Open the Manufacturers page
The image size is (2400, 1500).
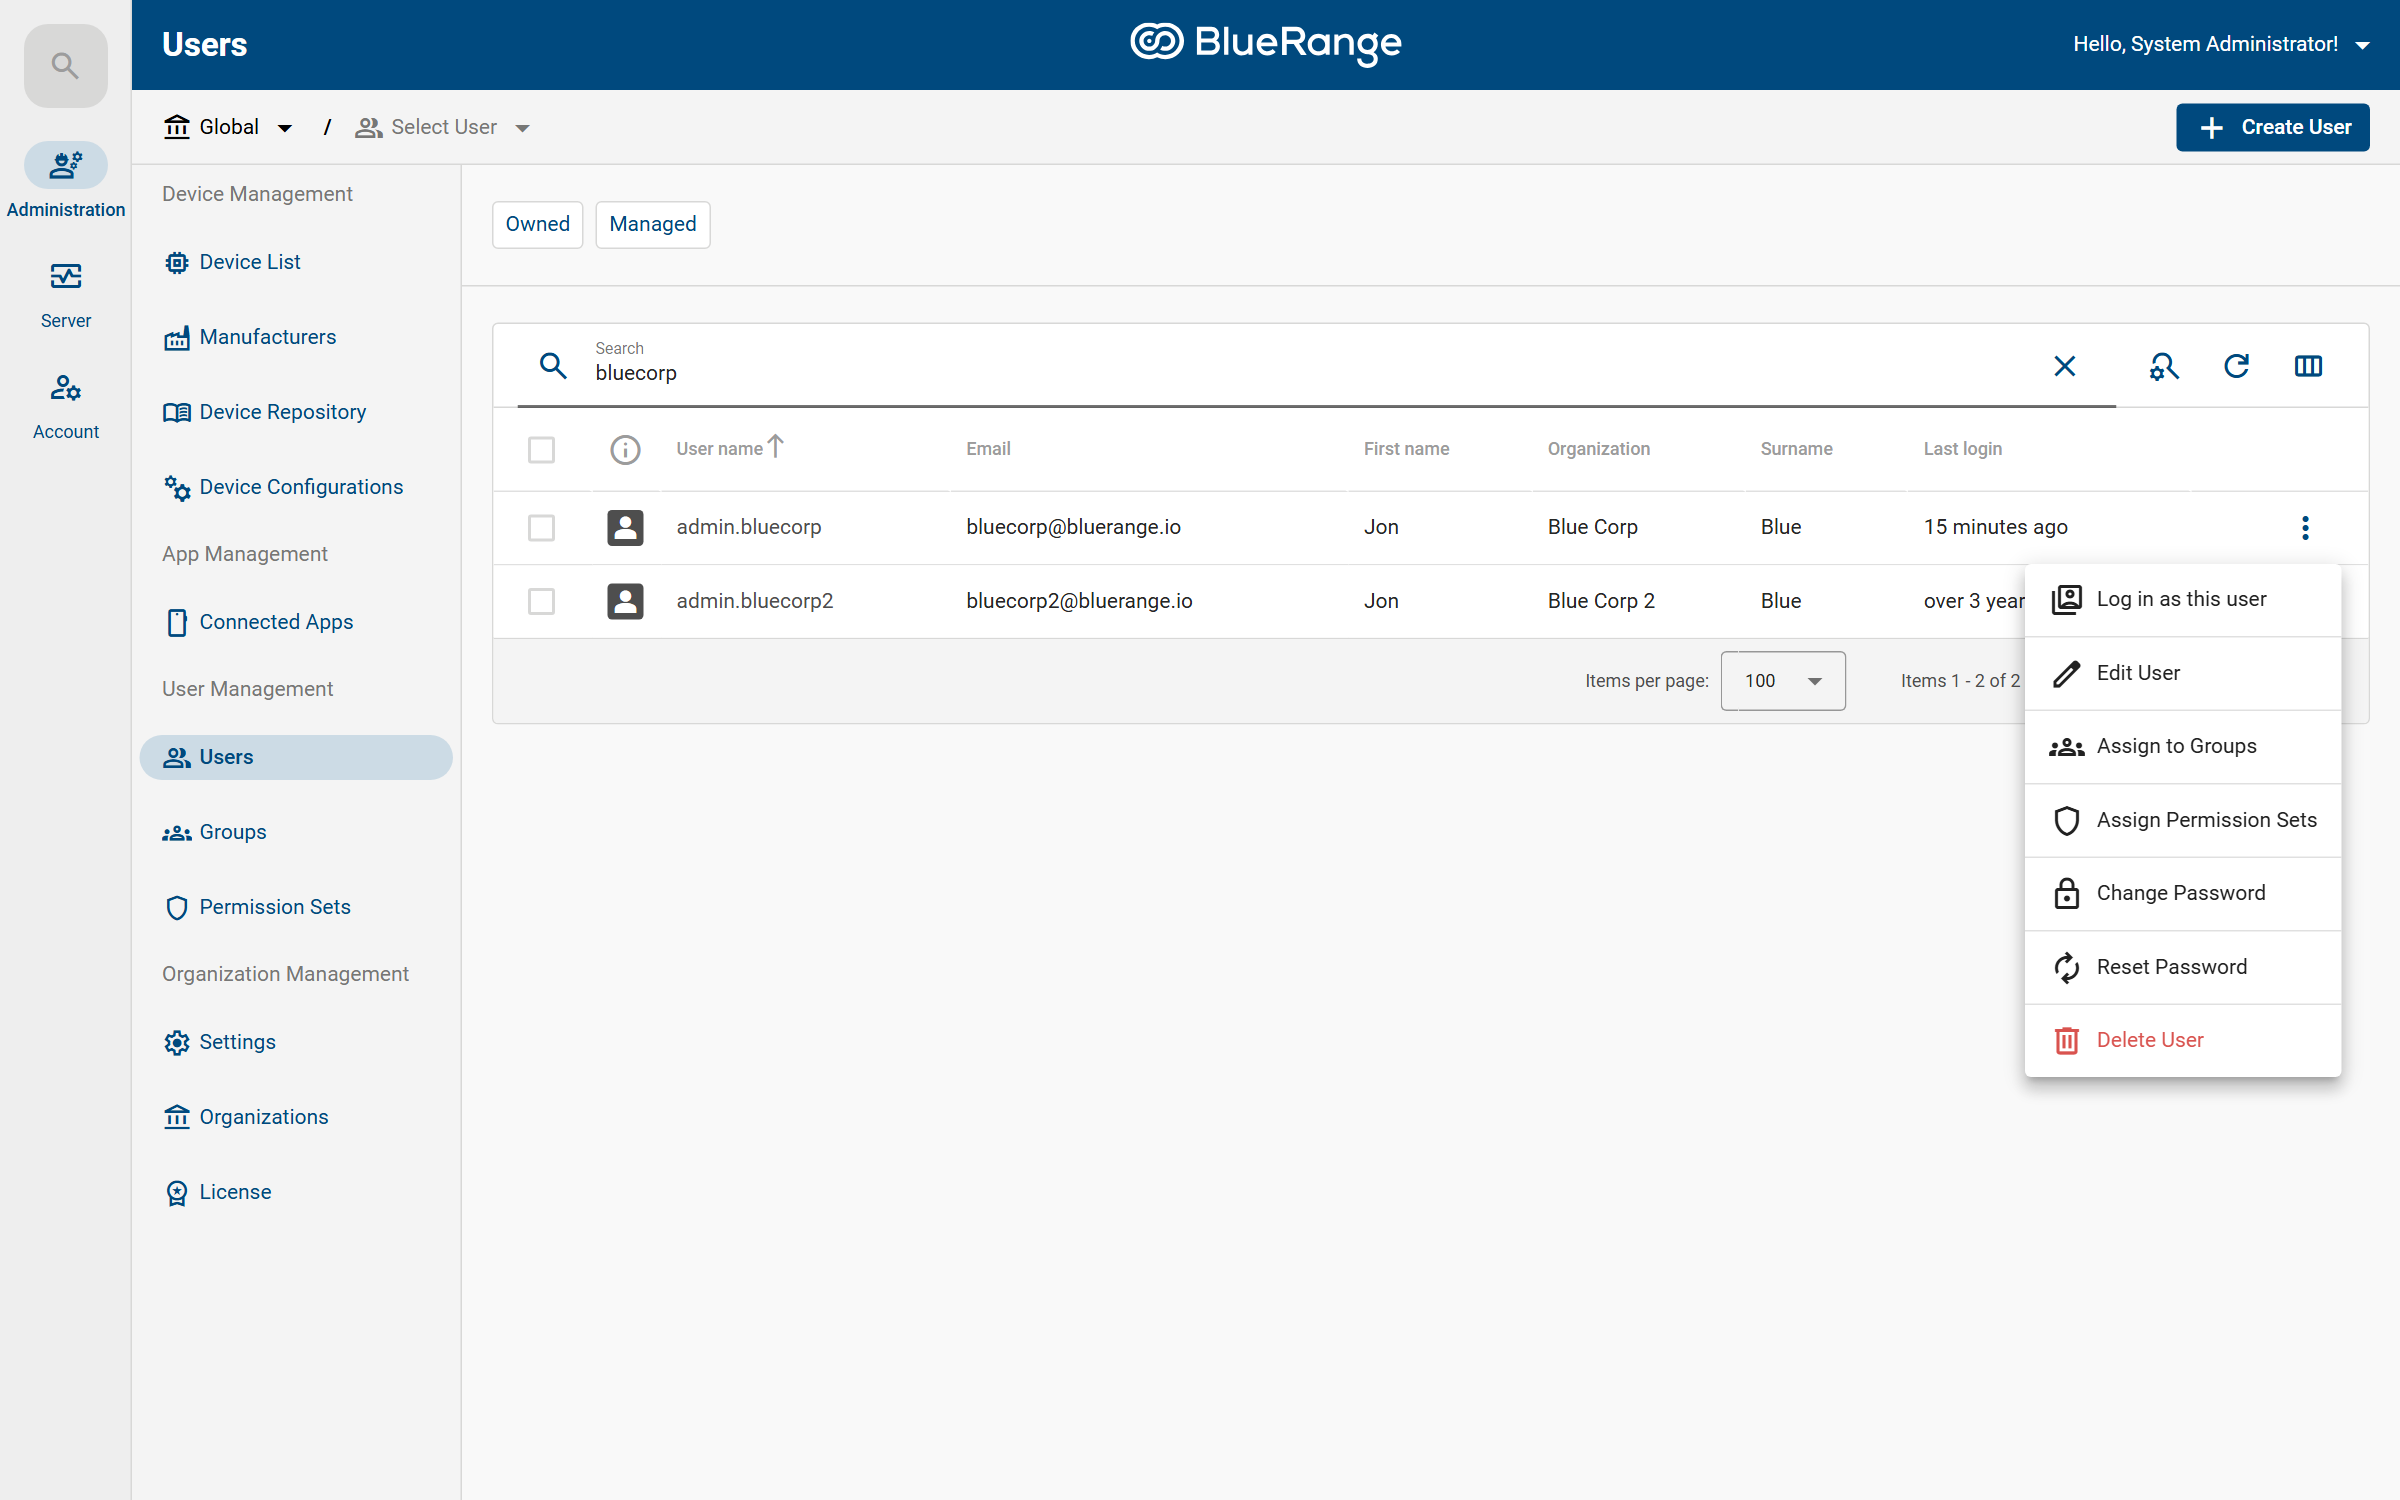[x=296, y=337]
